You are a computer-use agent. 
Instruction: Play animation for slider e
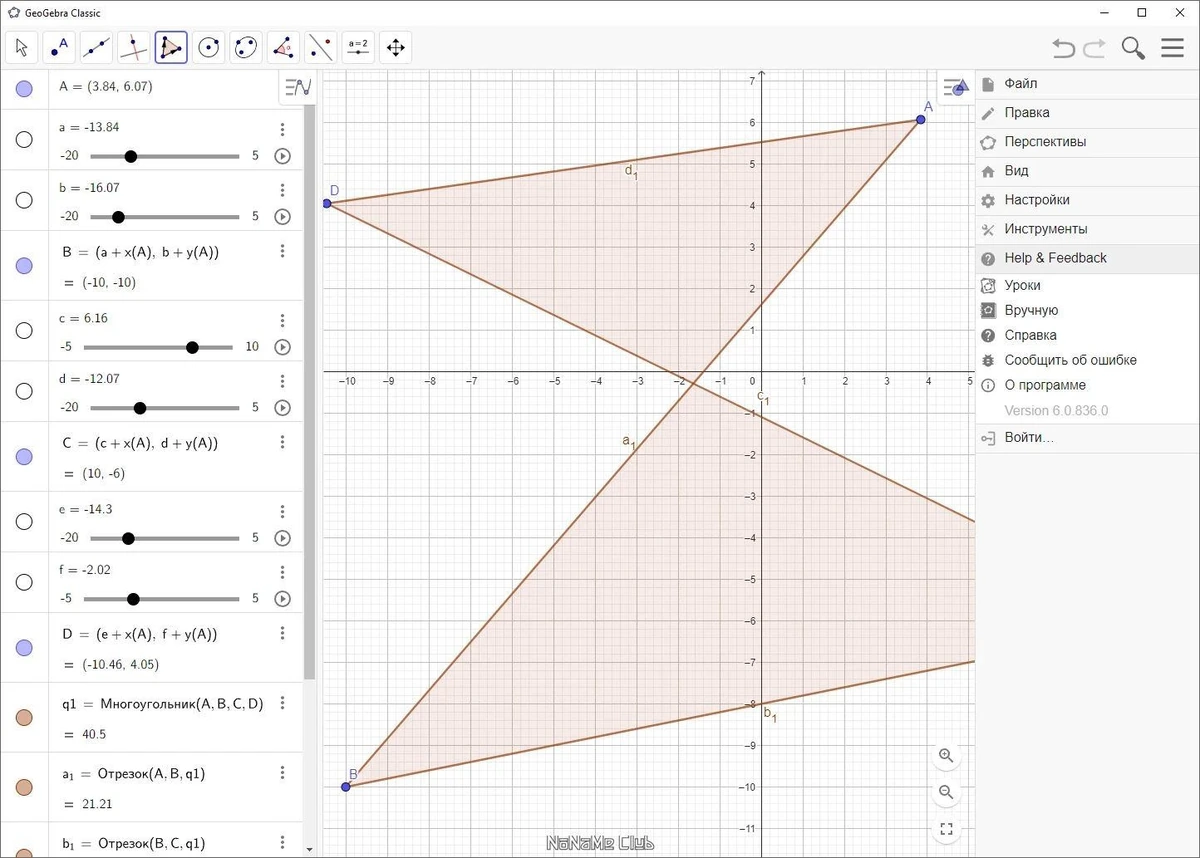tap(282, 538)
